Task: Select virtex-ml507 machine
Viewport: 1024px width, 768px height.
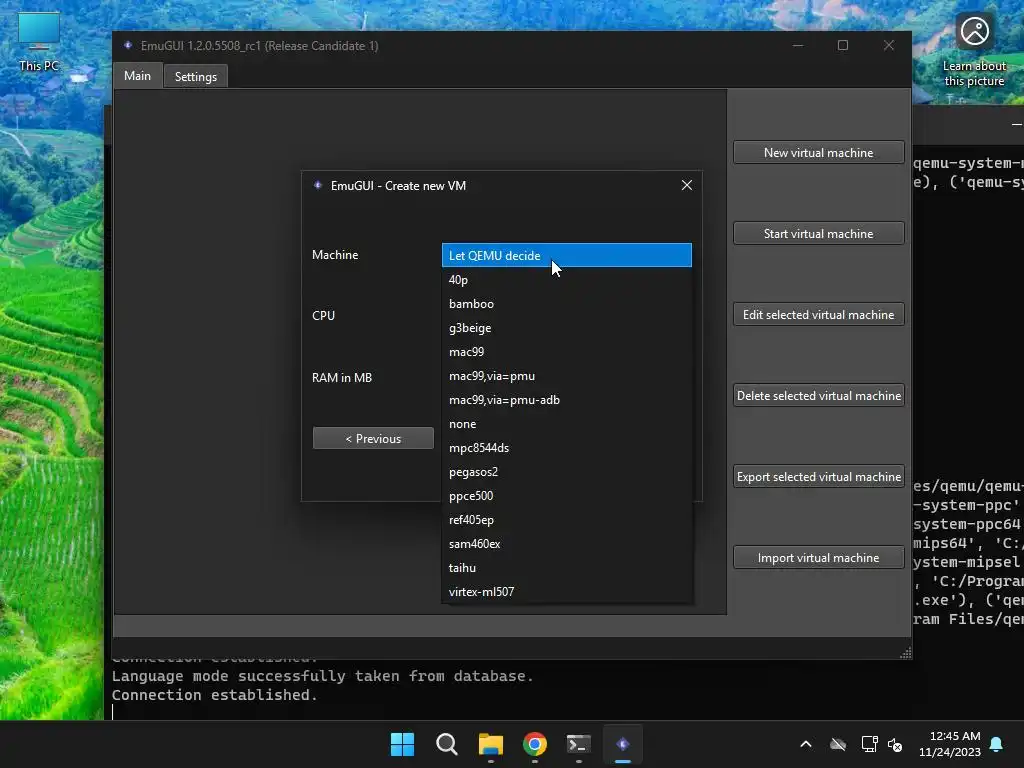Action: 566,592
